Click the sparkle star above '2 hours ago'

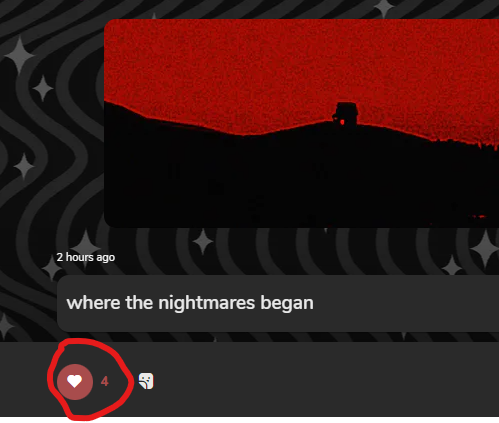click(85, 243)
